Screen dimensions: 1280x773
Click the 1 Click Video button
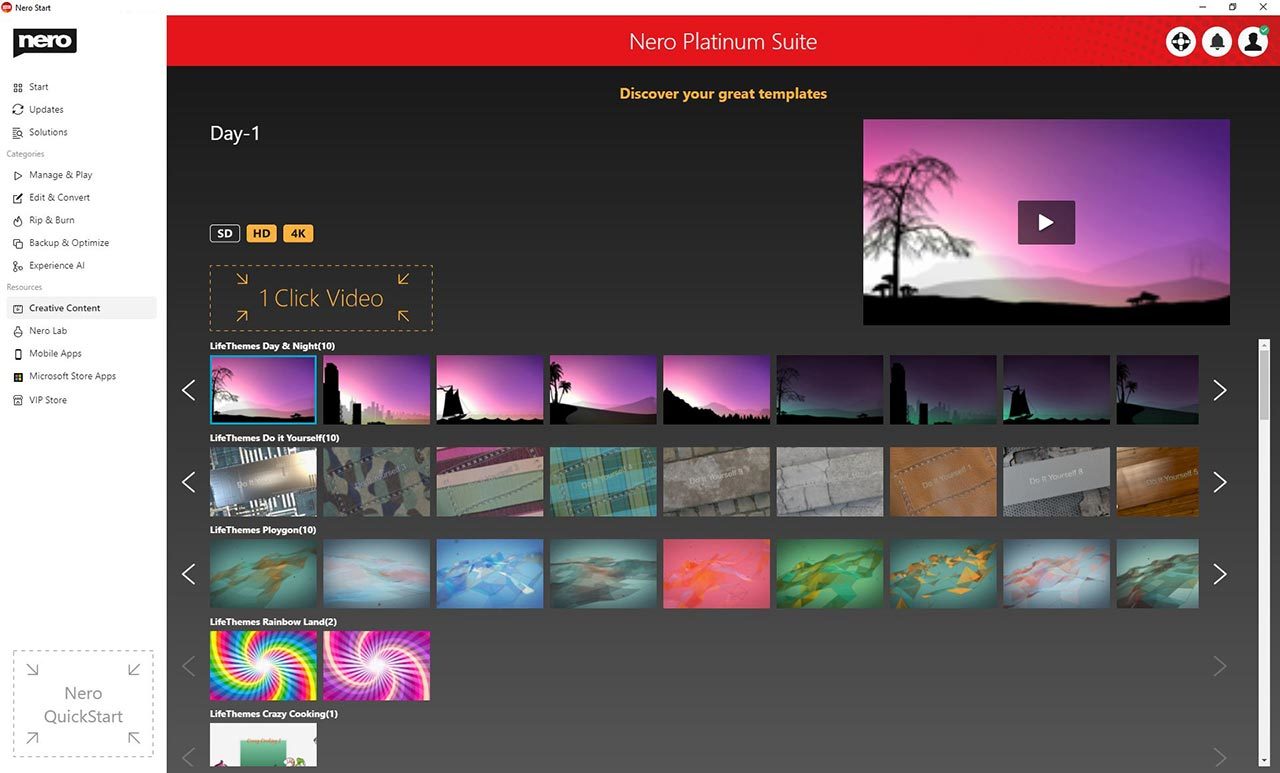(321, 298)
